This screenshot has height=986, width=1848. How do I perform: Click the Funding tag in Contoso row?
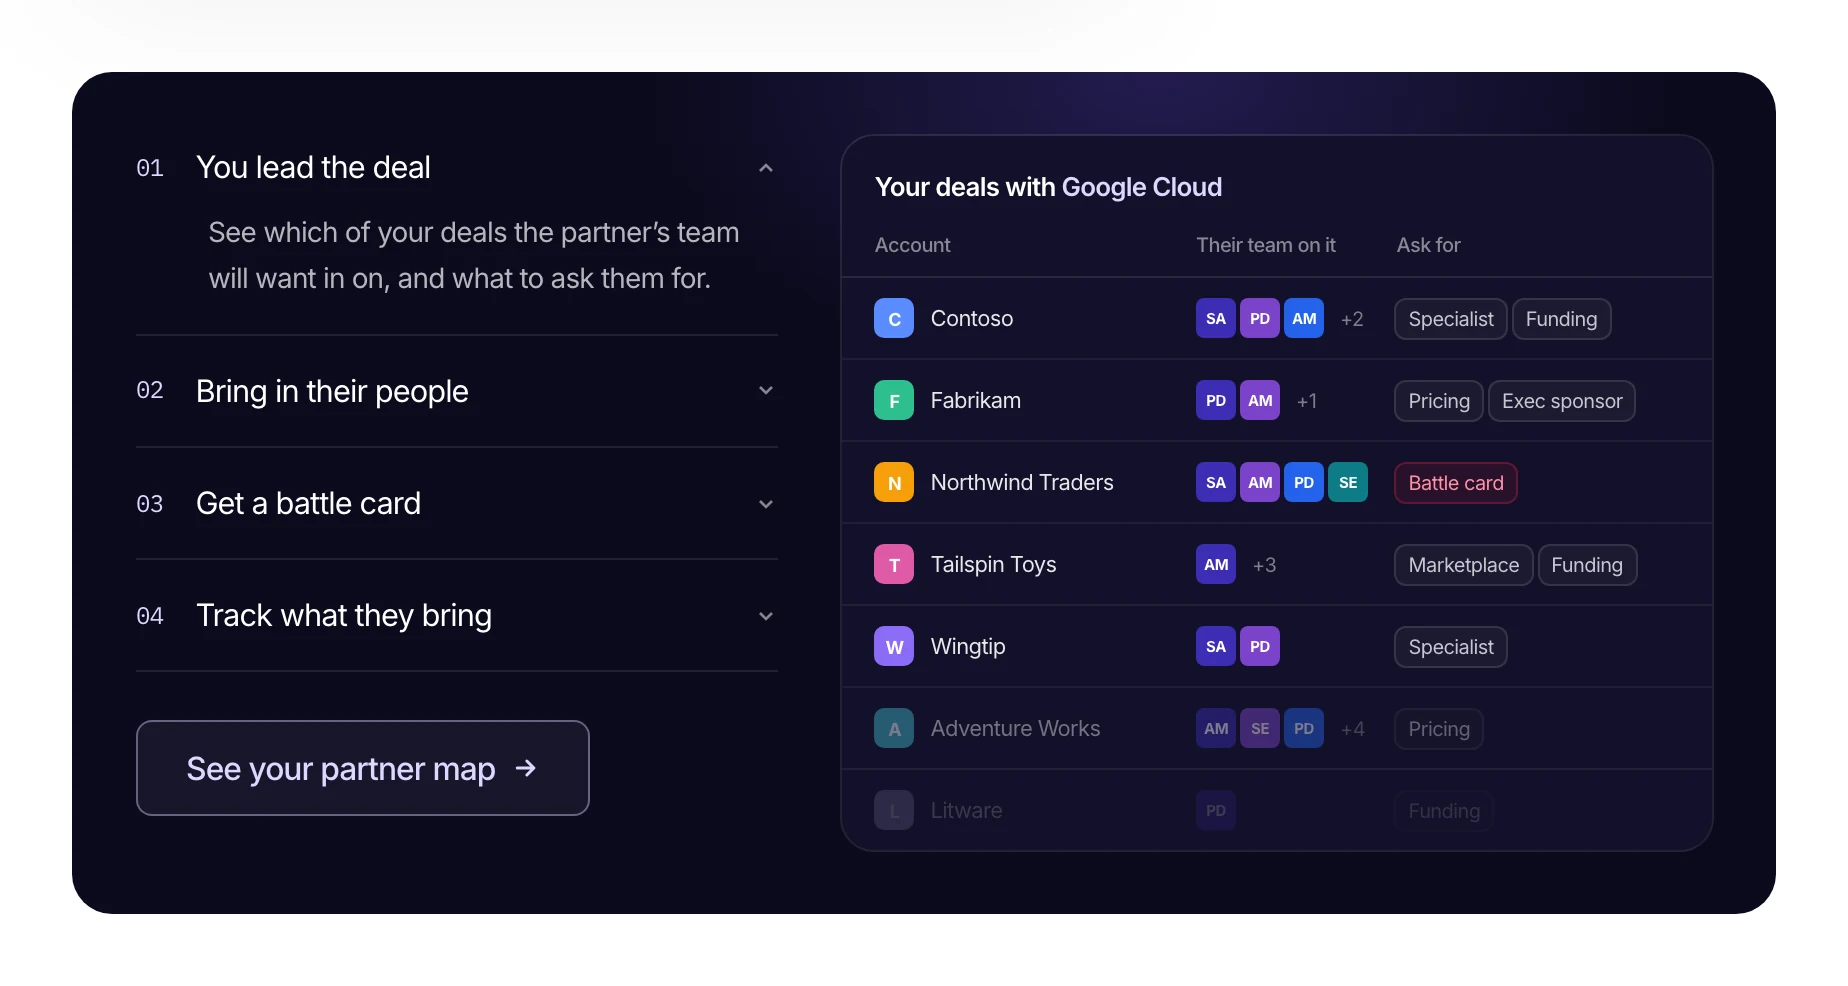coord(1562,319)
